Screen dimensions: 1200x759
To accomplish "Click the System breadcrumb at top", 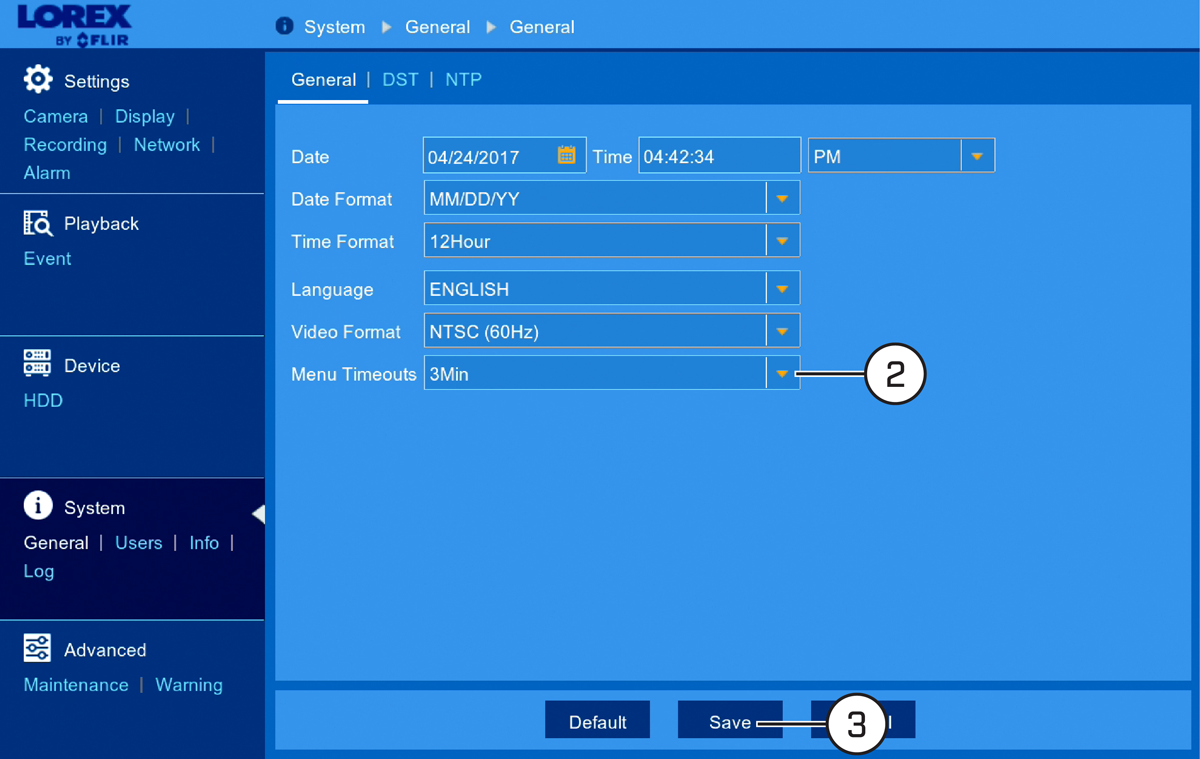I will point(334,27).
